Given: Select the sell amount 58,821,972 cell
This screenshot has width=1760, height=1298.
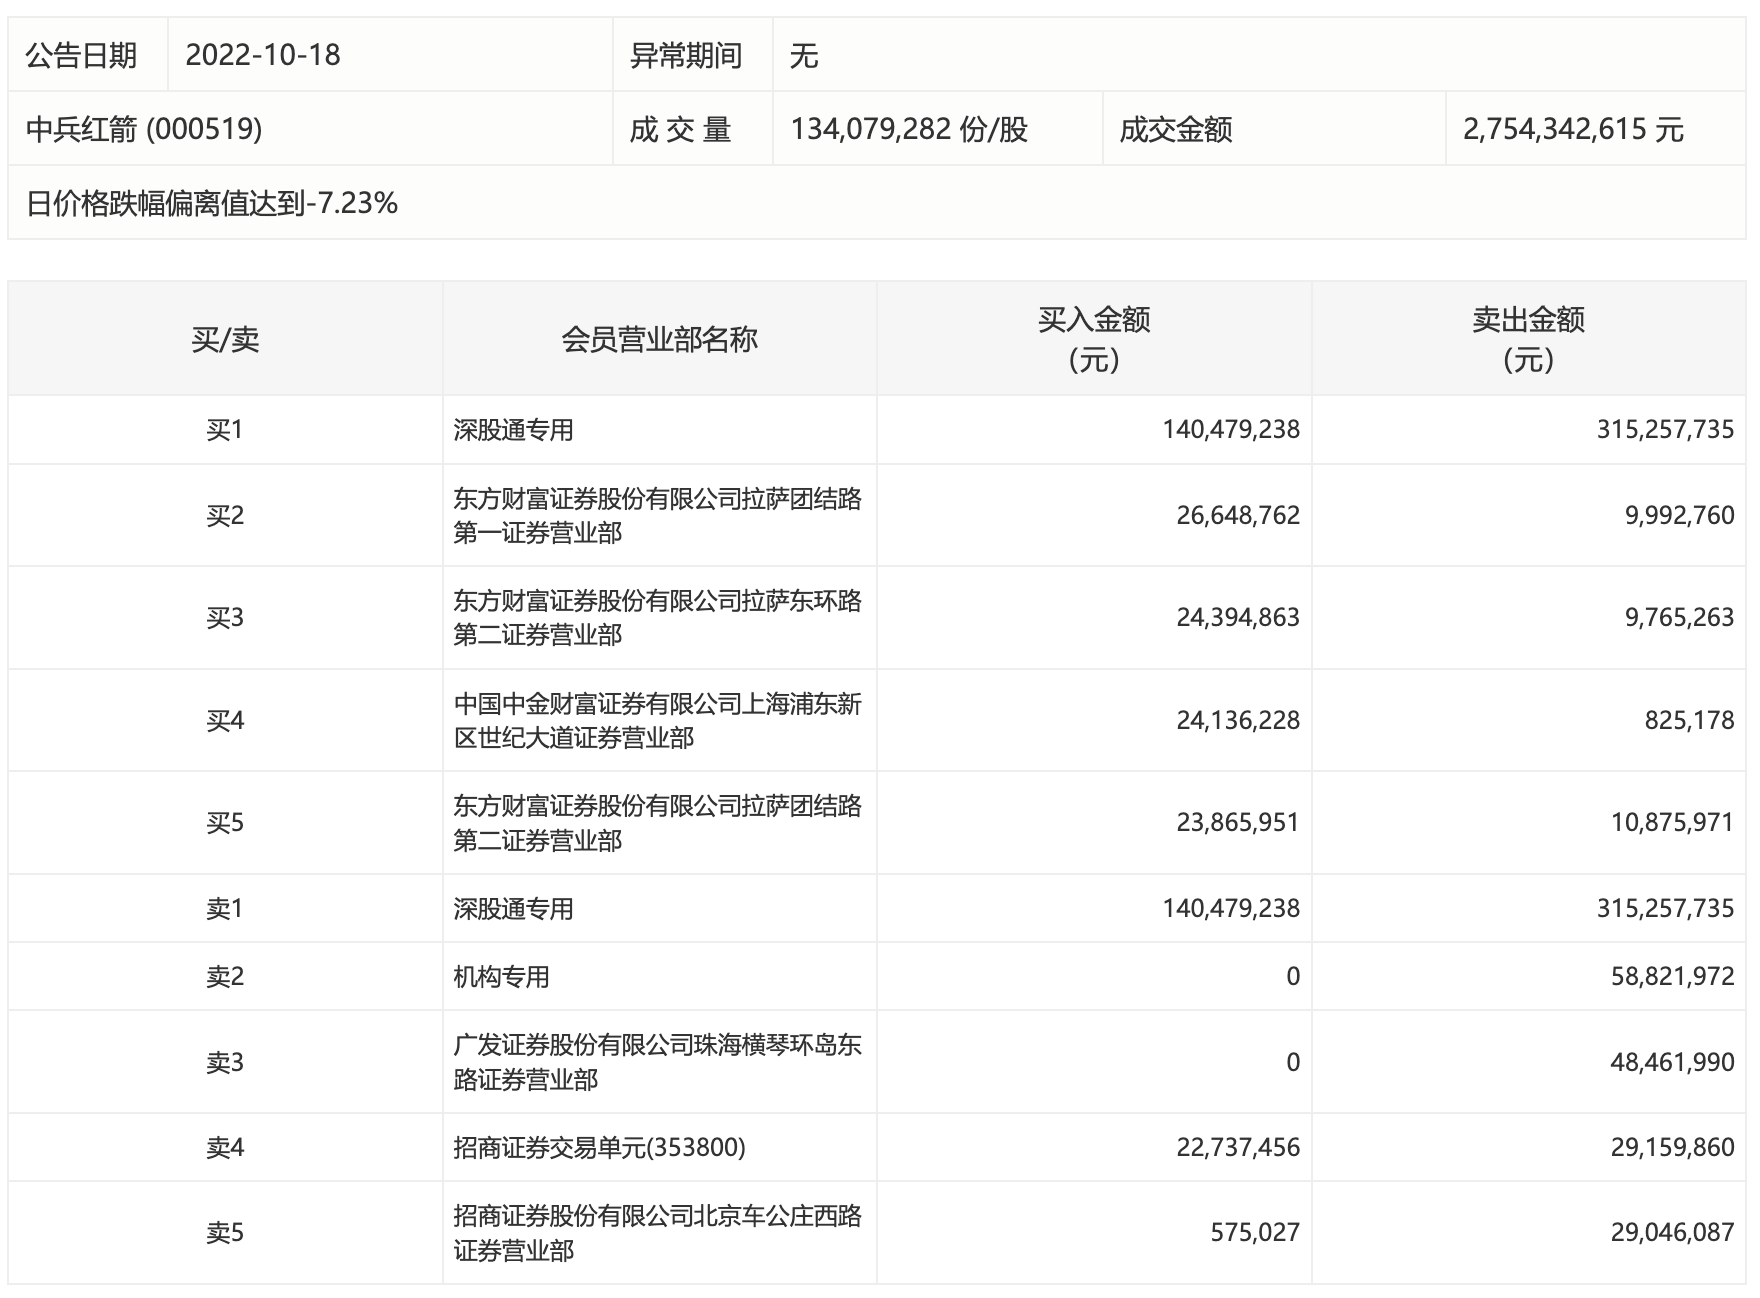Looking at the screenshot, I should pos(1671,977).
